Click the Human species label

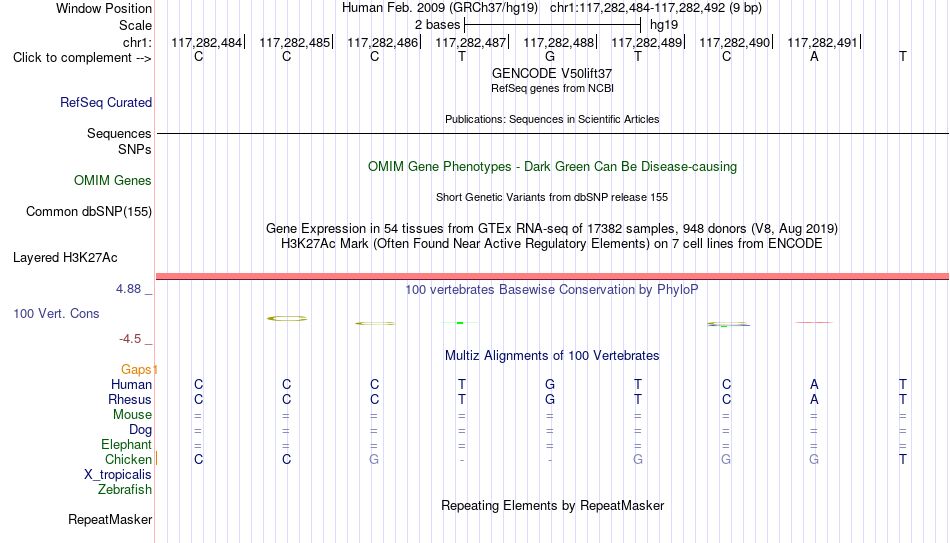click(x=131, y=384)
